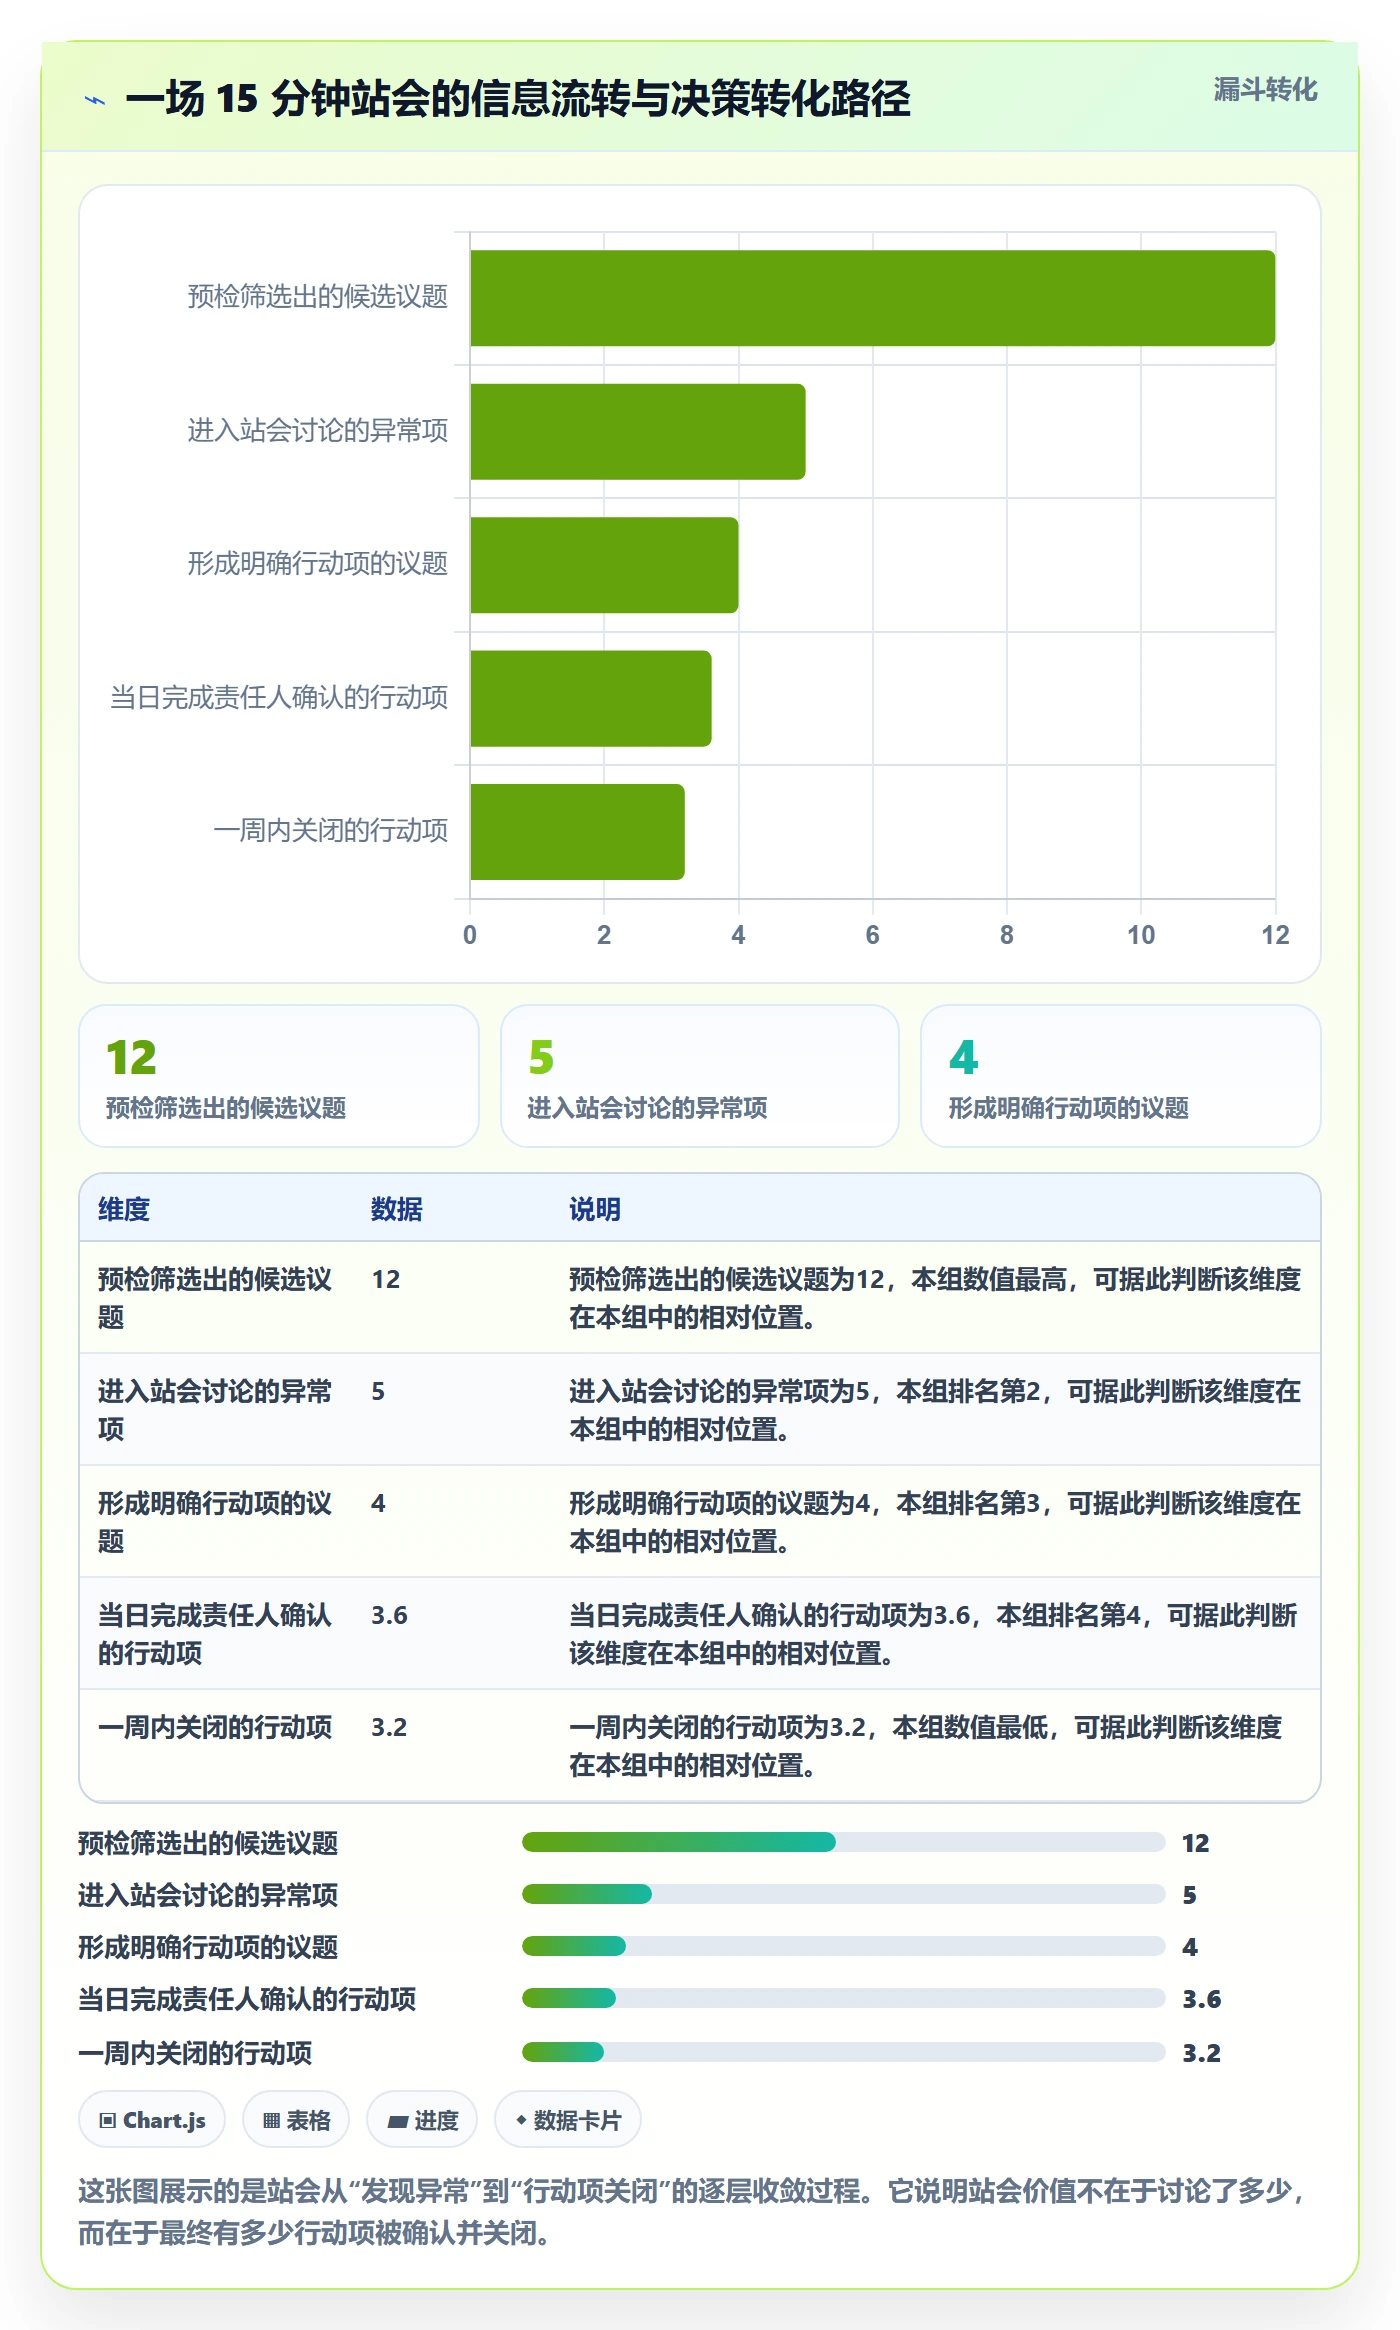The height and width of the screenshot is (2330, 1400).
Task: Click the diamond icon in 数据卡片 chip
Action: click(x=521, y=2120)
